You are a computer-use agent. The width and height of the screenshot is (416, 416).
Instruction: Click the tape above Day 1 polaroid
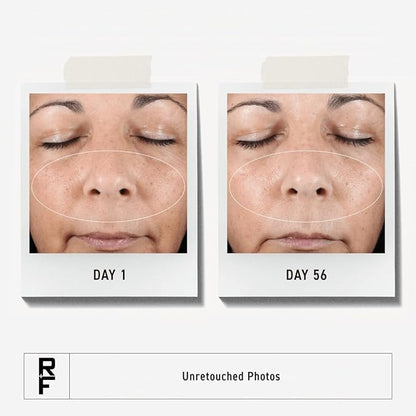(108, 72)
